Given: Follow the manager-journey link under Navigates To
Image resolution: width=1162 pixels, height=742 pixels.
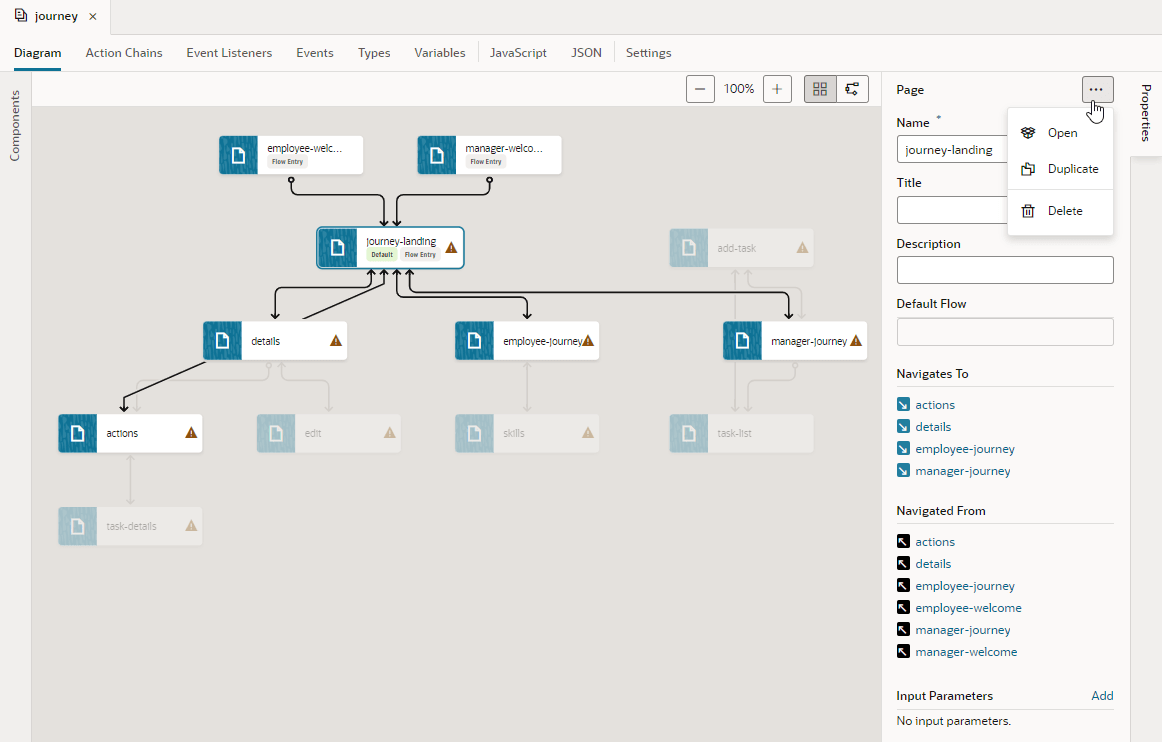Looking at the screenshot, I should [x=963, y=470].
